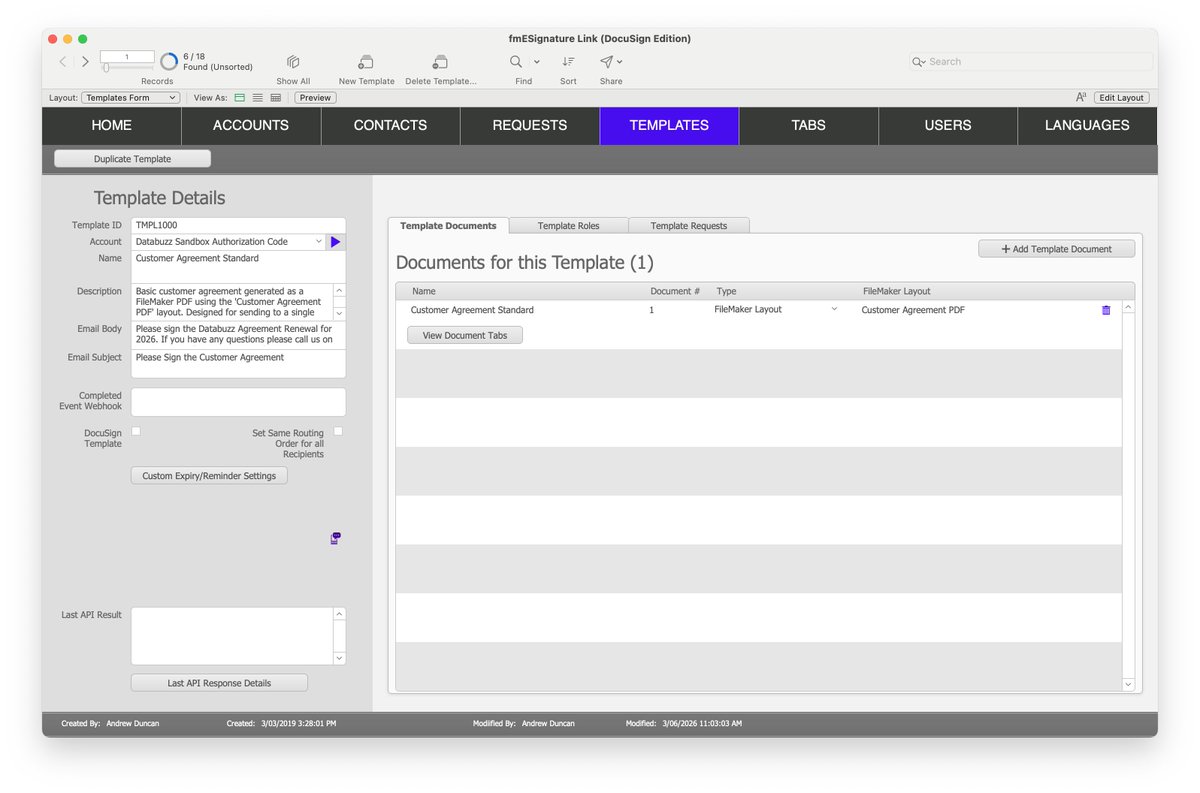This screenshot has height=793, width=1200.
Task: Switch to Table view icon
Action: [x=276, y=98]
